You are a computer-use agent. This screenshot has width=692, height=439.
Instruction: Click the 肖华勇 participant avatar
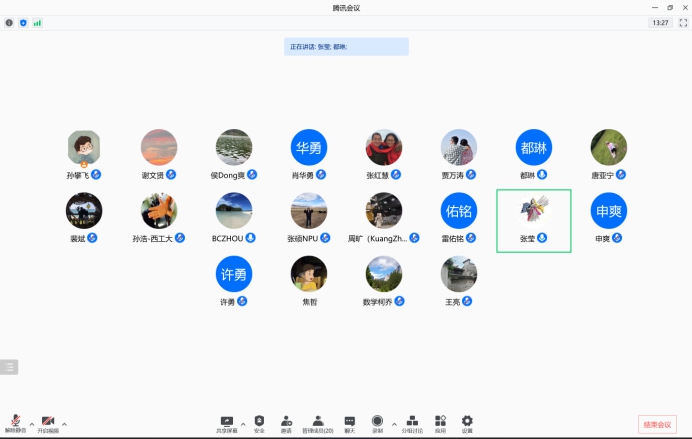click(308, 148)
